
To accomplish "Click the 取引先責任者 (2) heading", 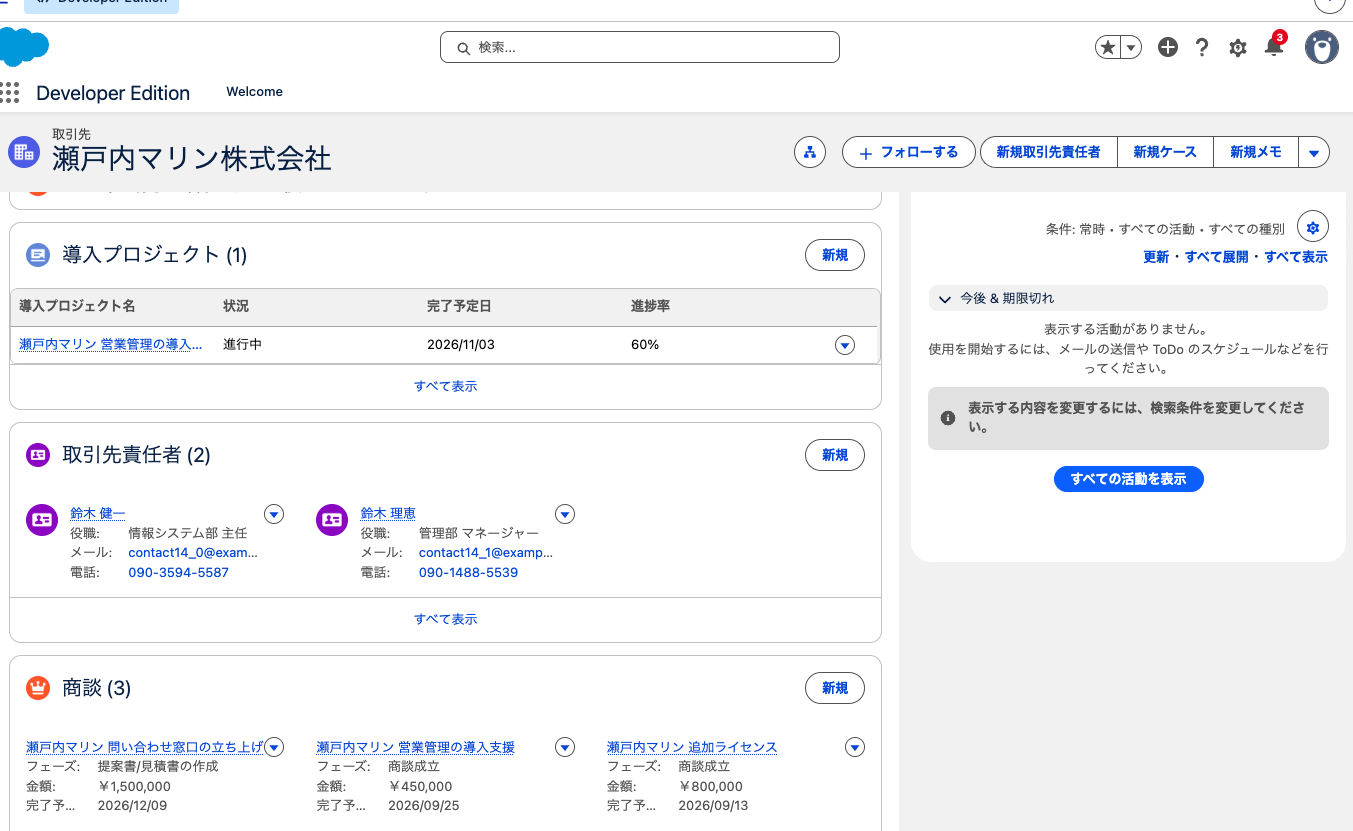I will point(137,455).
